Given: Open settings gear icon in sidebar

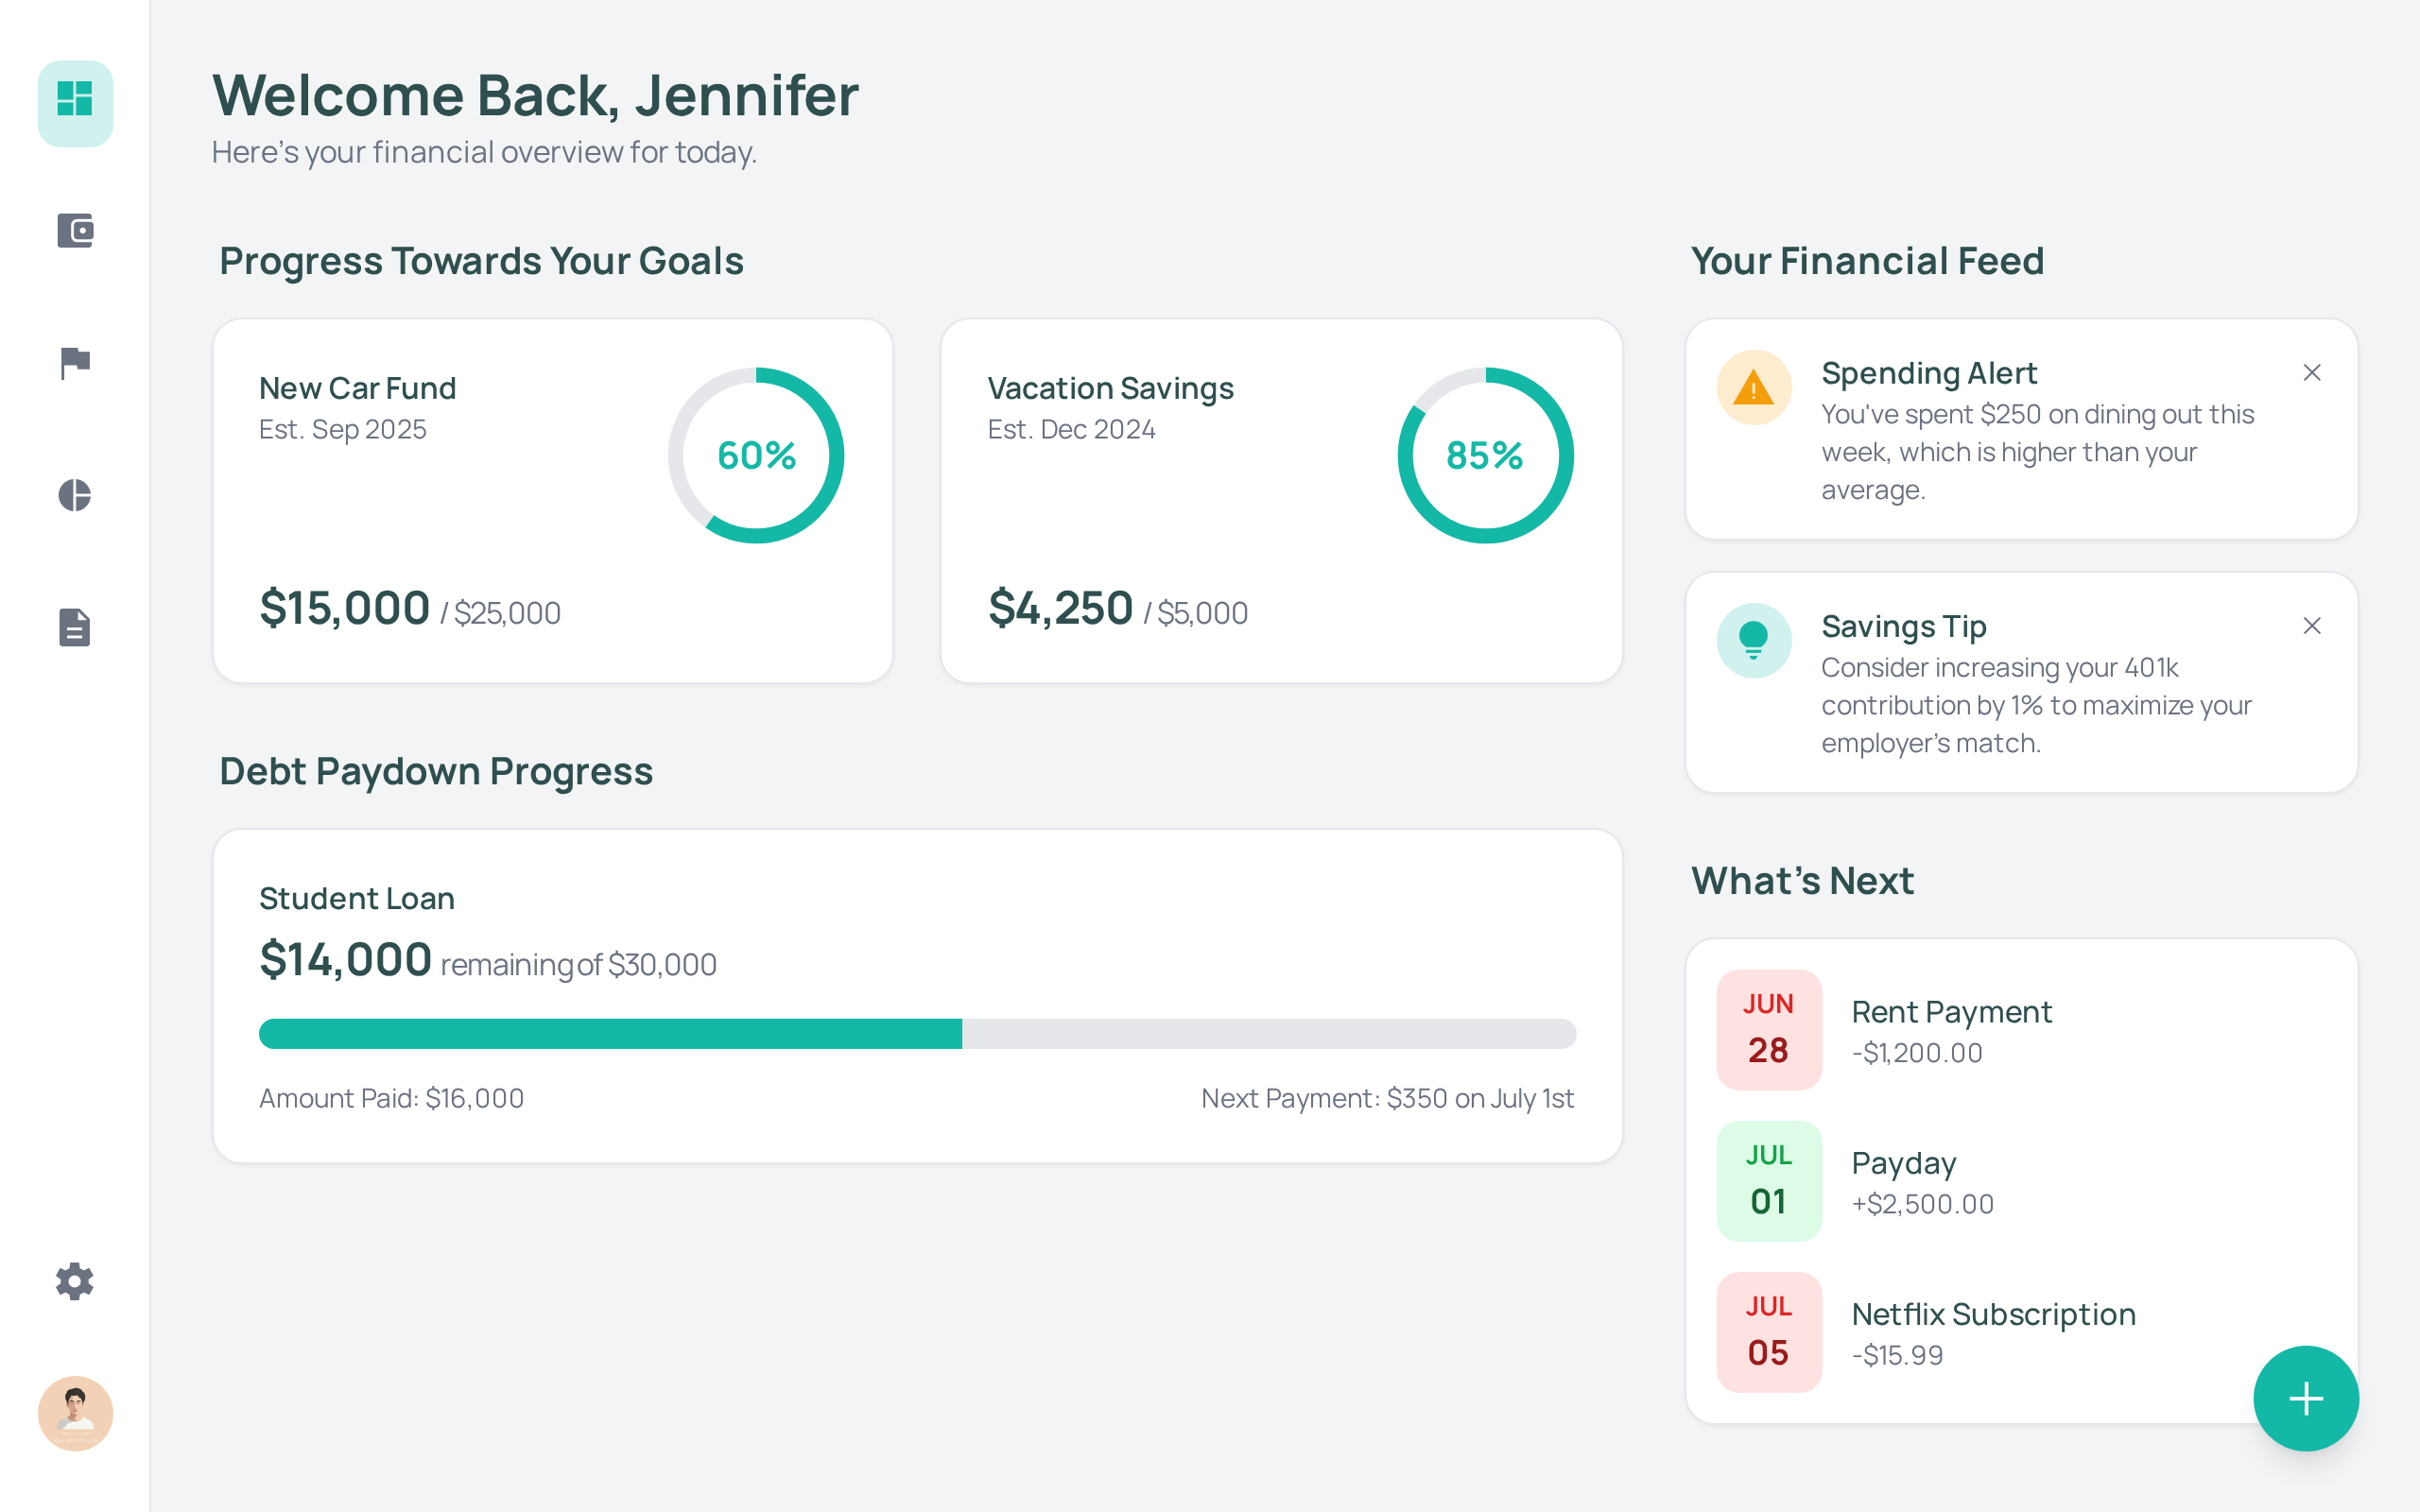Looking at the screenshot, I should click(75, 1281).
